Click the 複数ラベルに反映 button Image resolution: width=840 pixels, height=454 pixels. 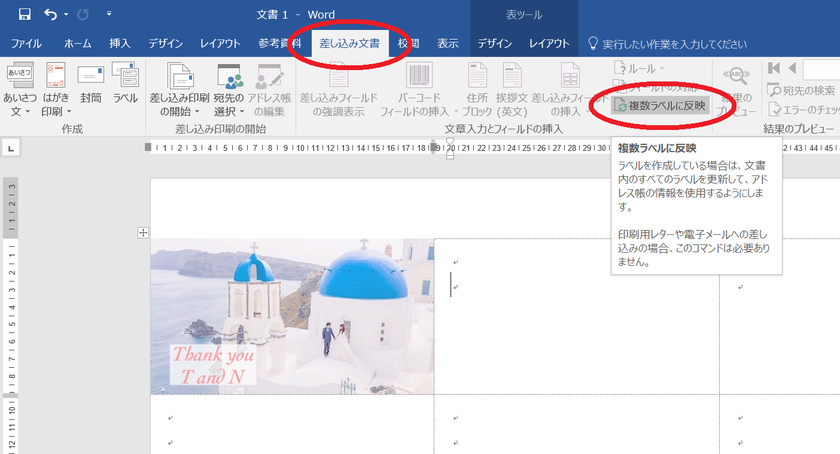click(661, 106)
